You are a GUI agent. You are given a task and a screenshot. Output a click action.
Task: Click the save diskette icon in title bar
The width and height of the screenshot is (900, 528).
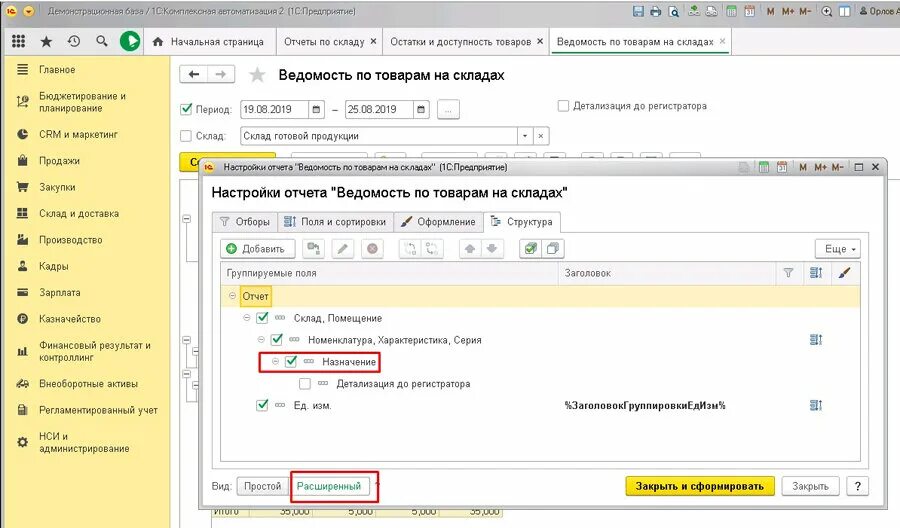pyautogui.click(x=638, y=11)
